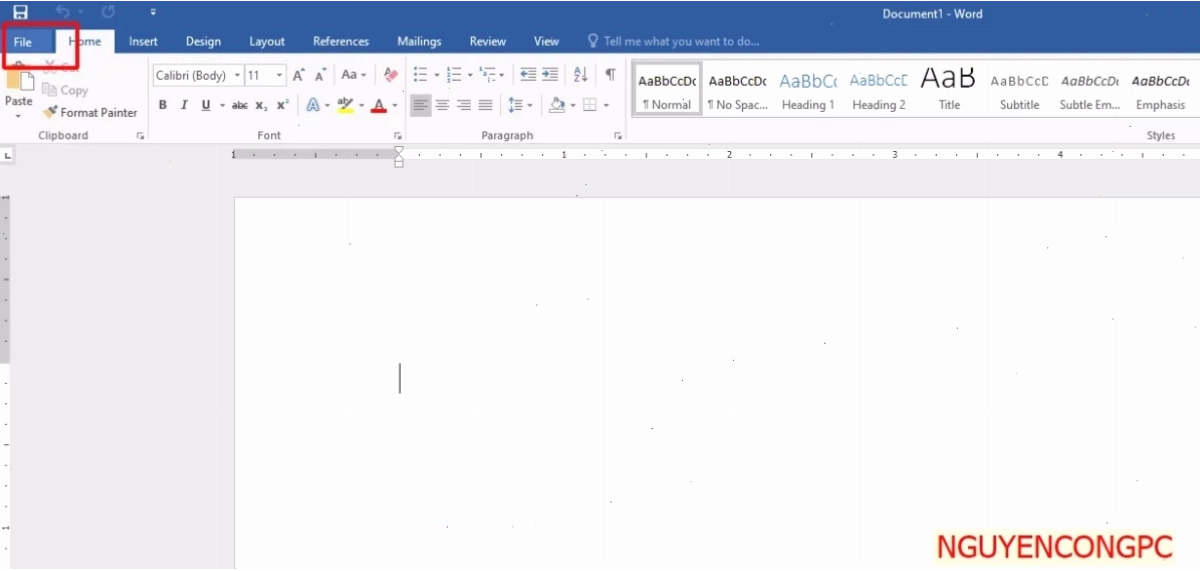Apply red font color

pyautogui.click(x=379, y=105)
